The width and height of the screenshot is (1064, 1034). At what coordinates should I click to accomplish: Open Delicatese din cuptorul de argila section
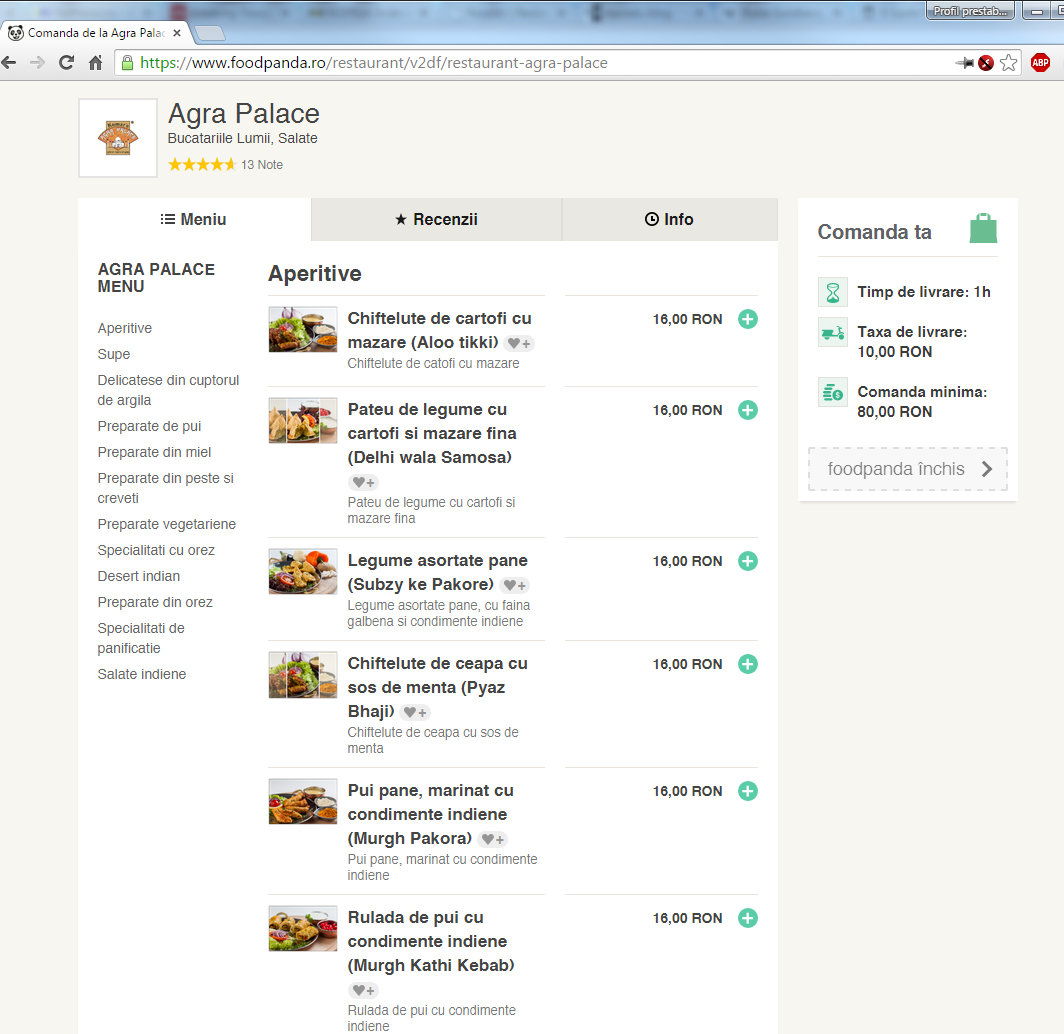pos(168,390)
